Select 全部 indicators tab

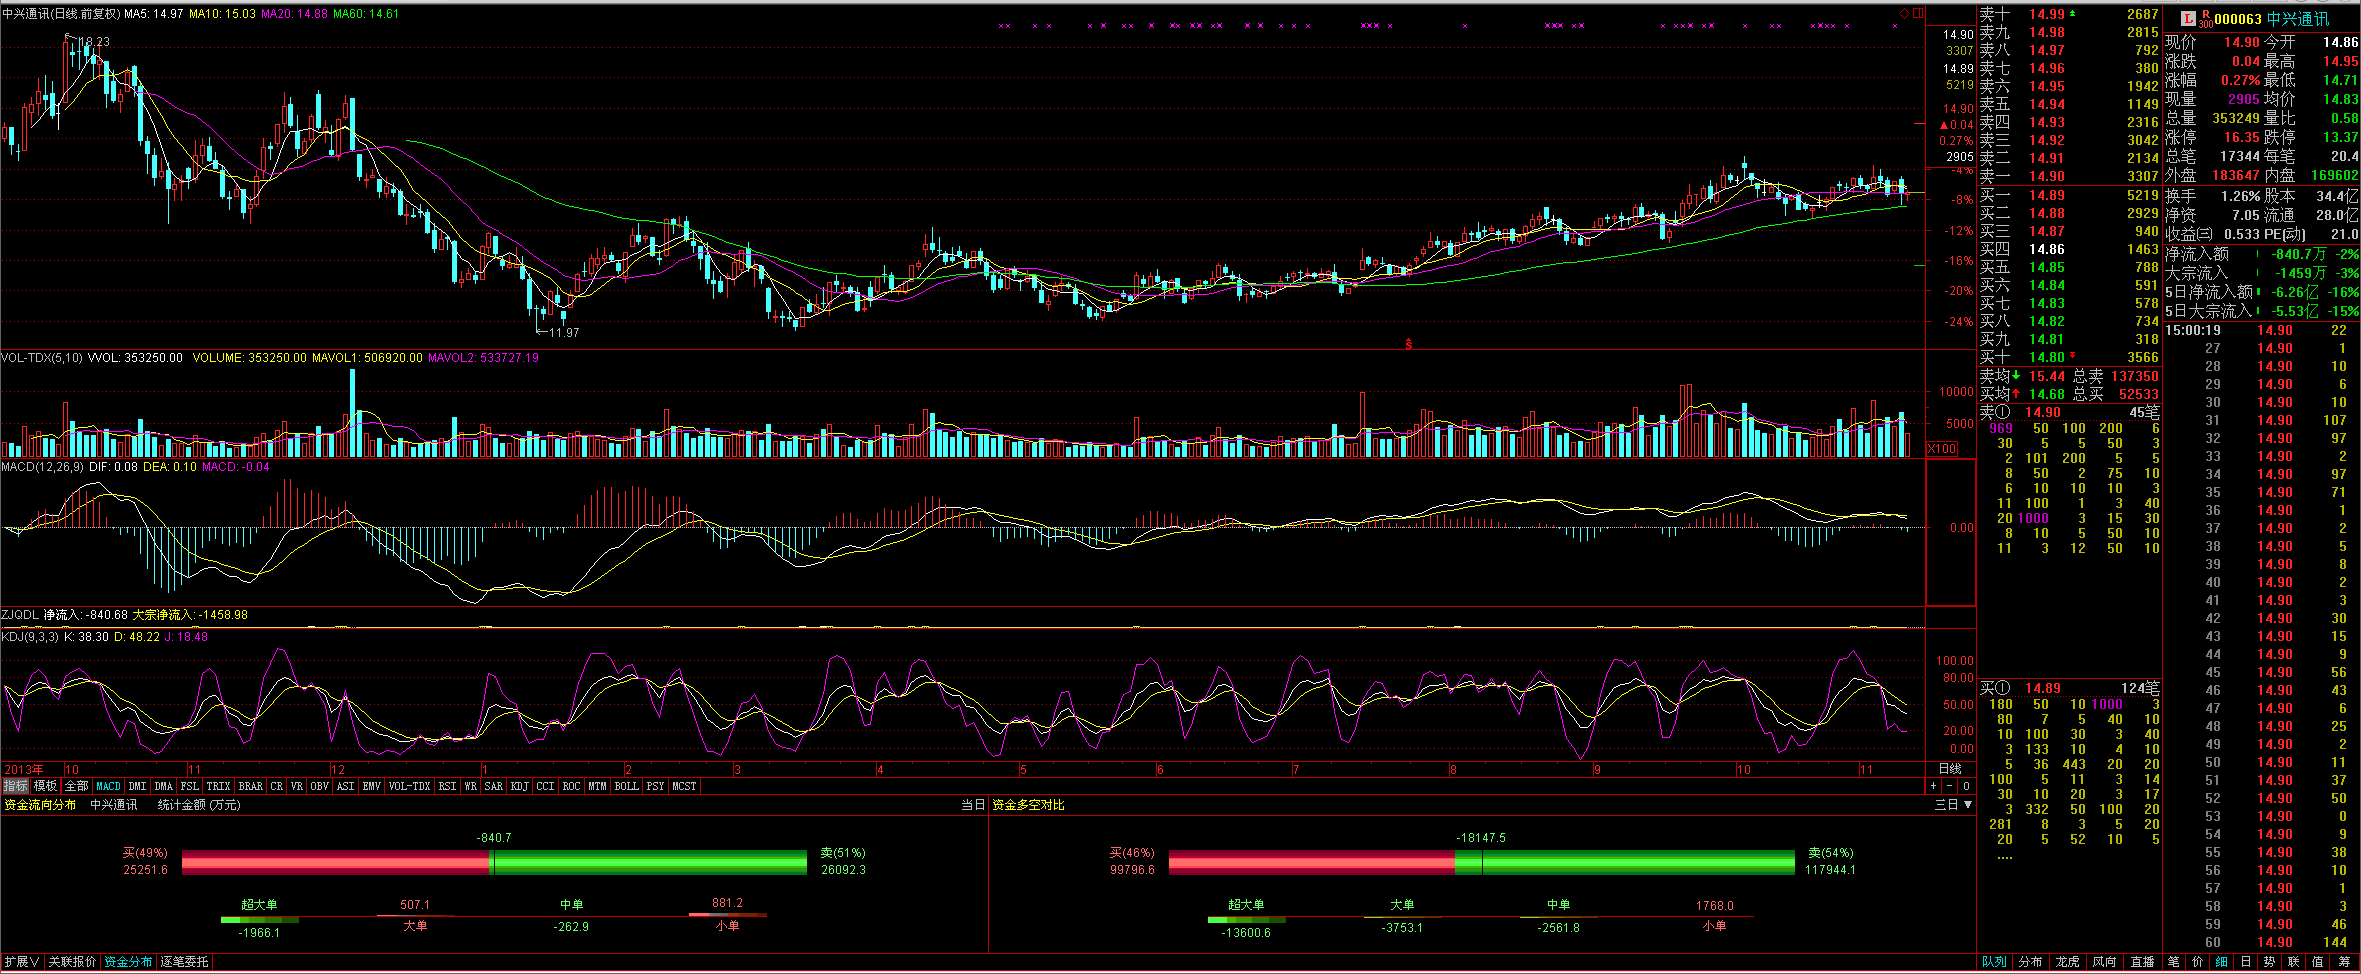(x=77, y=786)
